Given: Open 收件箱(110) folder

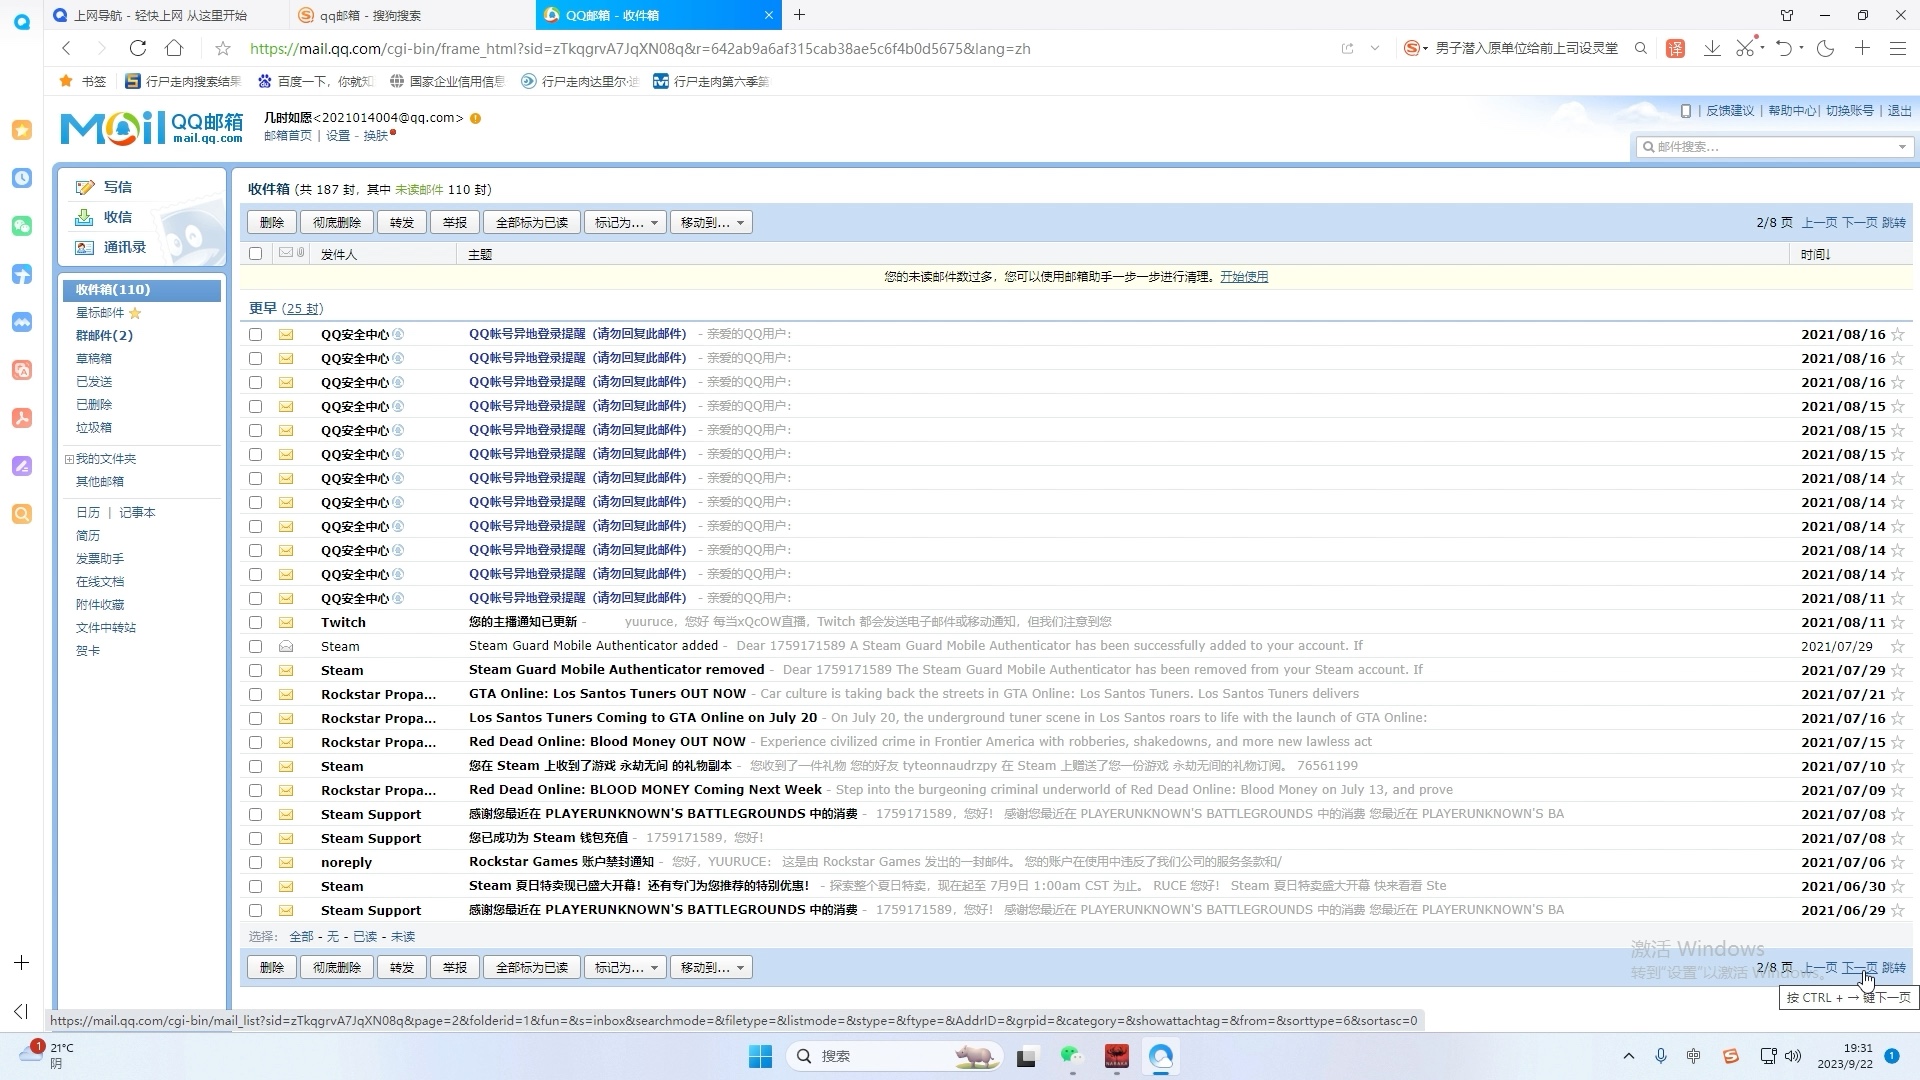Looking at the screenshot, I should 142,289.
